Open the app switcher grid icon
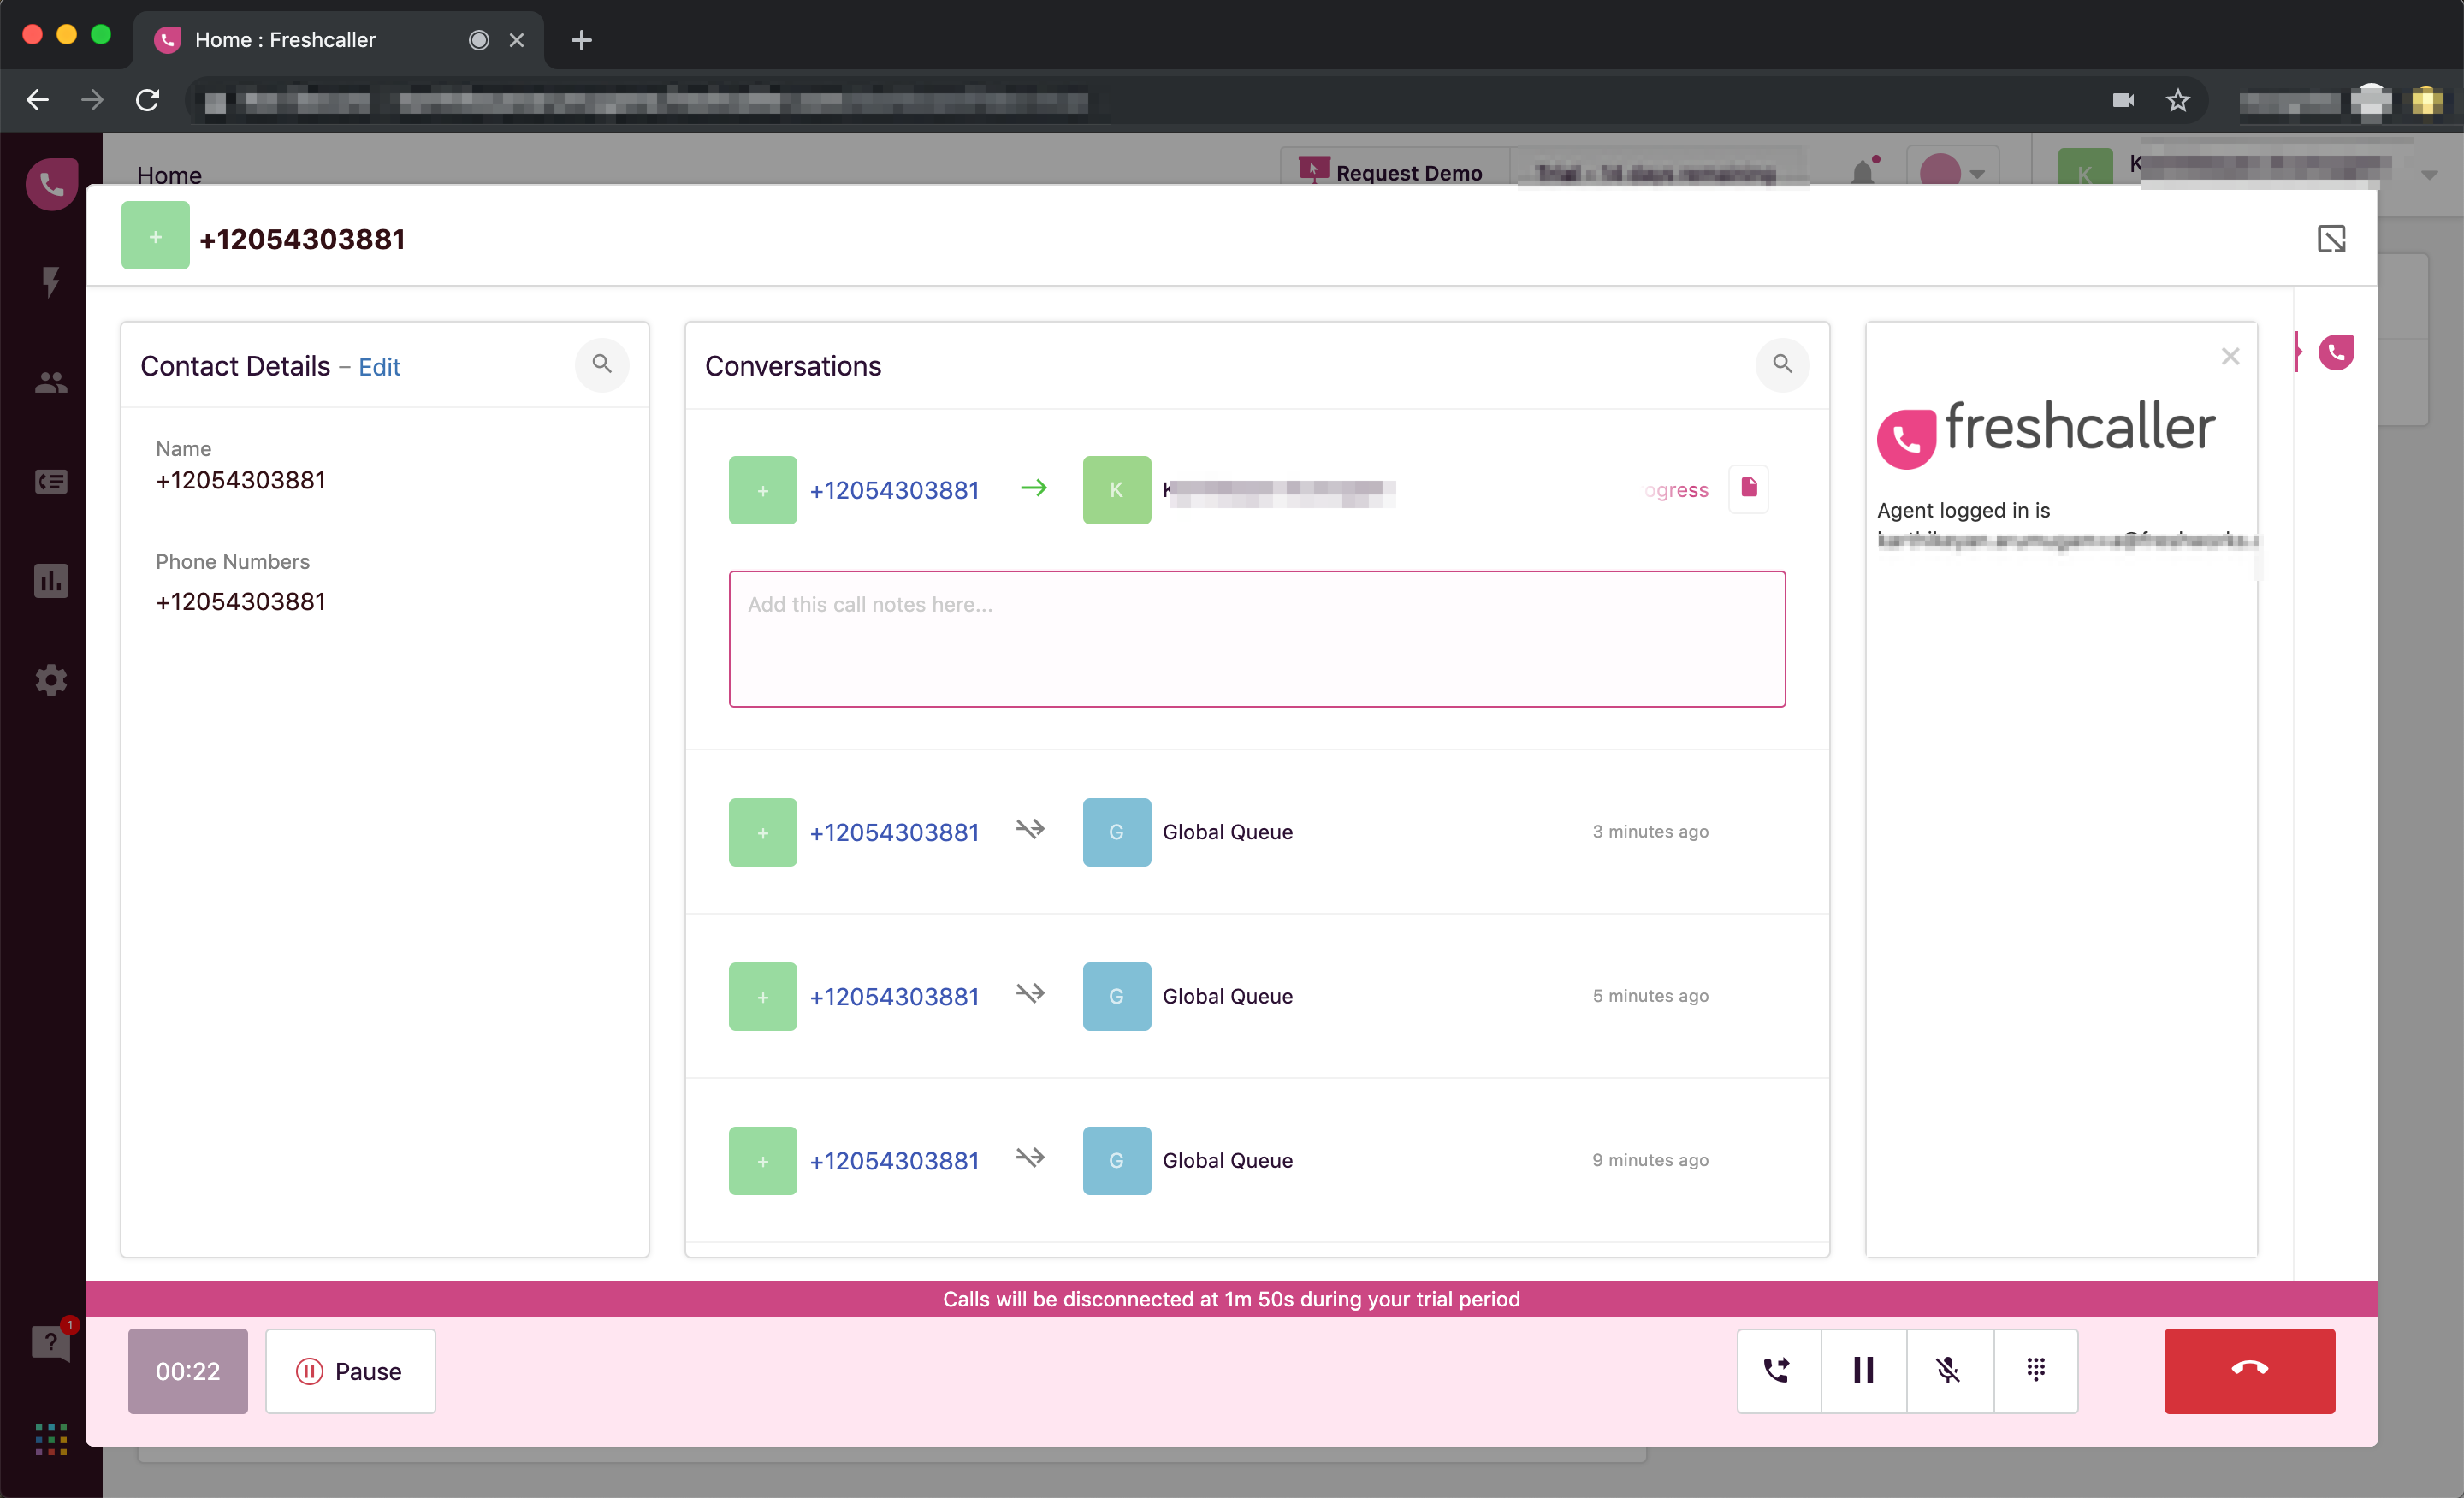This screenshot has height=1498, width=2464. [x=51, y=1440]
